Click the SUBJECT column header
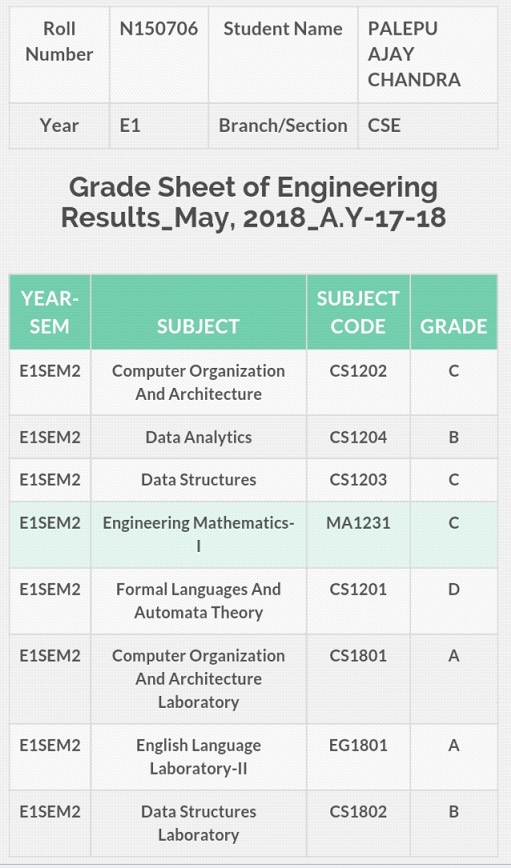The width and height of the screenshot is (511, 868). click(x=198, y=312)
